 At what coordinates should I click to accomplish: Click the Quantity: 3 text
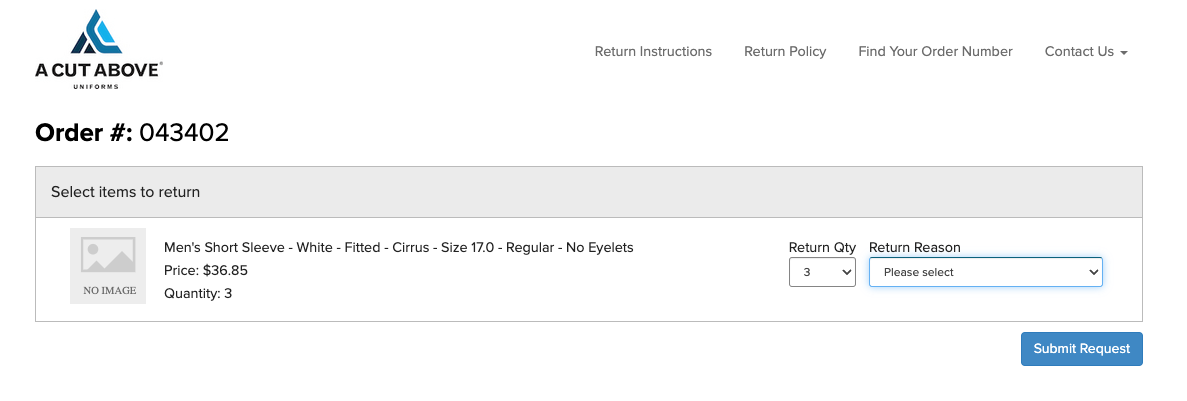click(x=198, y=294)
